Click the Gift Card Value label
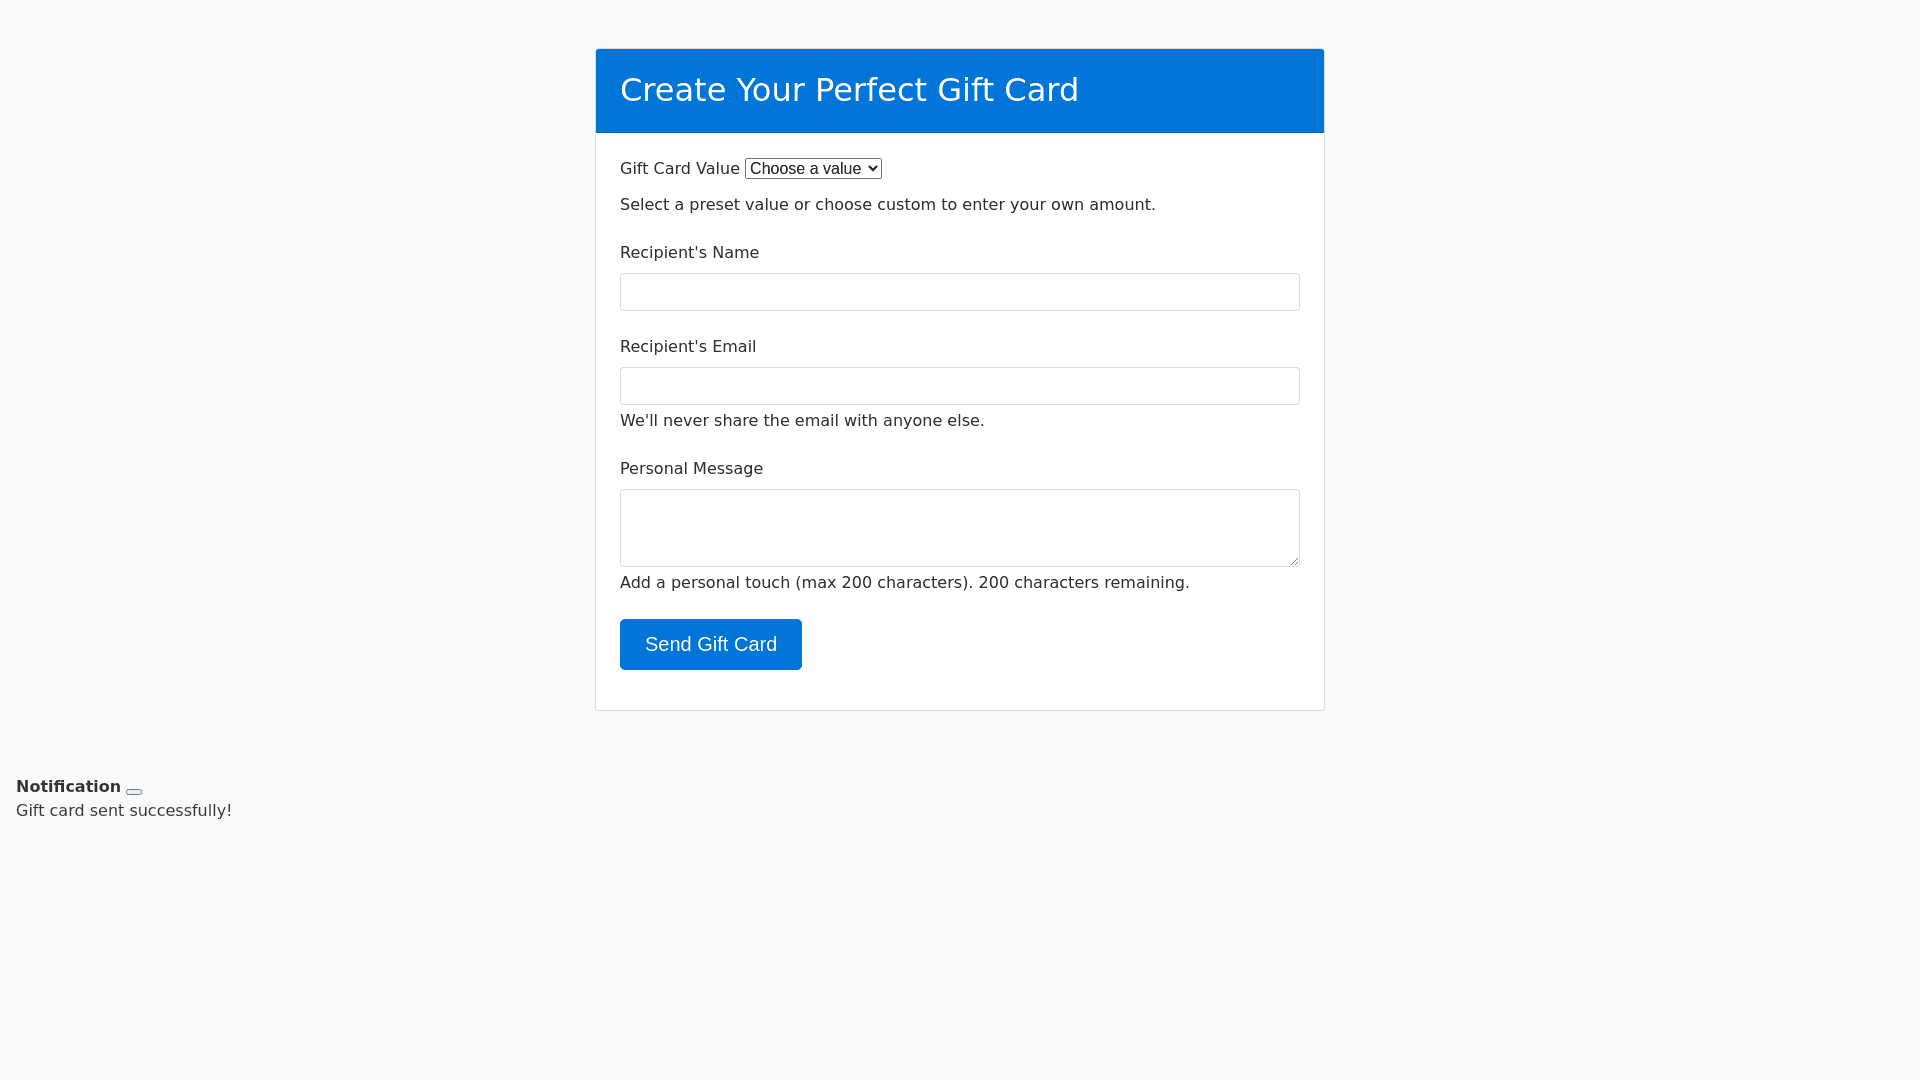The image size is (1920, 1080). point(679,169)
